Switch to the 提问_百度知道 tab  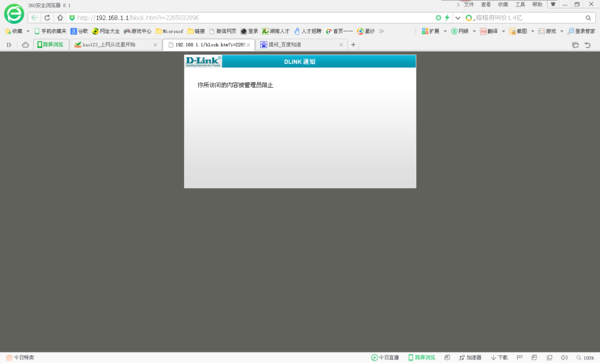pyautogui.click(x=302, y=45)
